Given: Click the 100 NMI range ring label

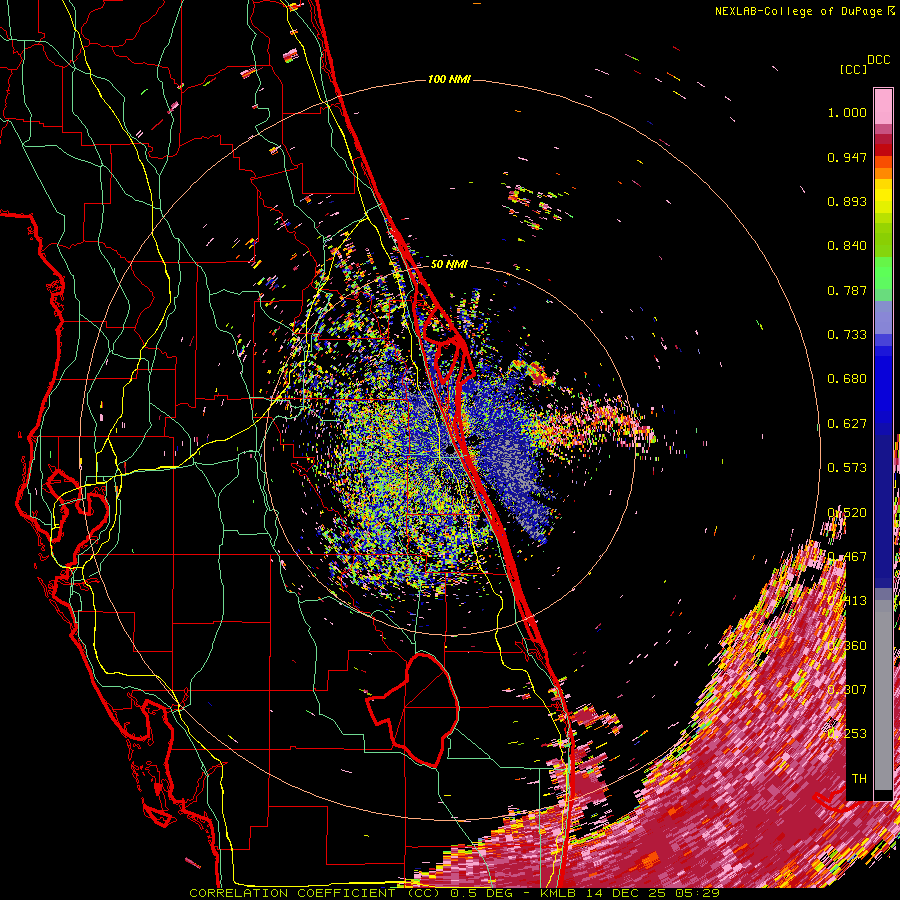Looking at the screenshot, I should 449,79.
